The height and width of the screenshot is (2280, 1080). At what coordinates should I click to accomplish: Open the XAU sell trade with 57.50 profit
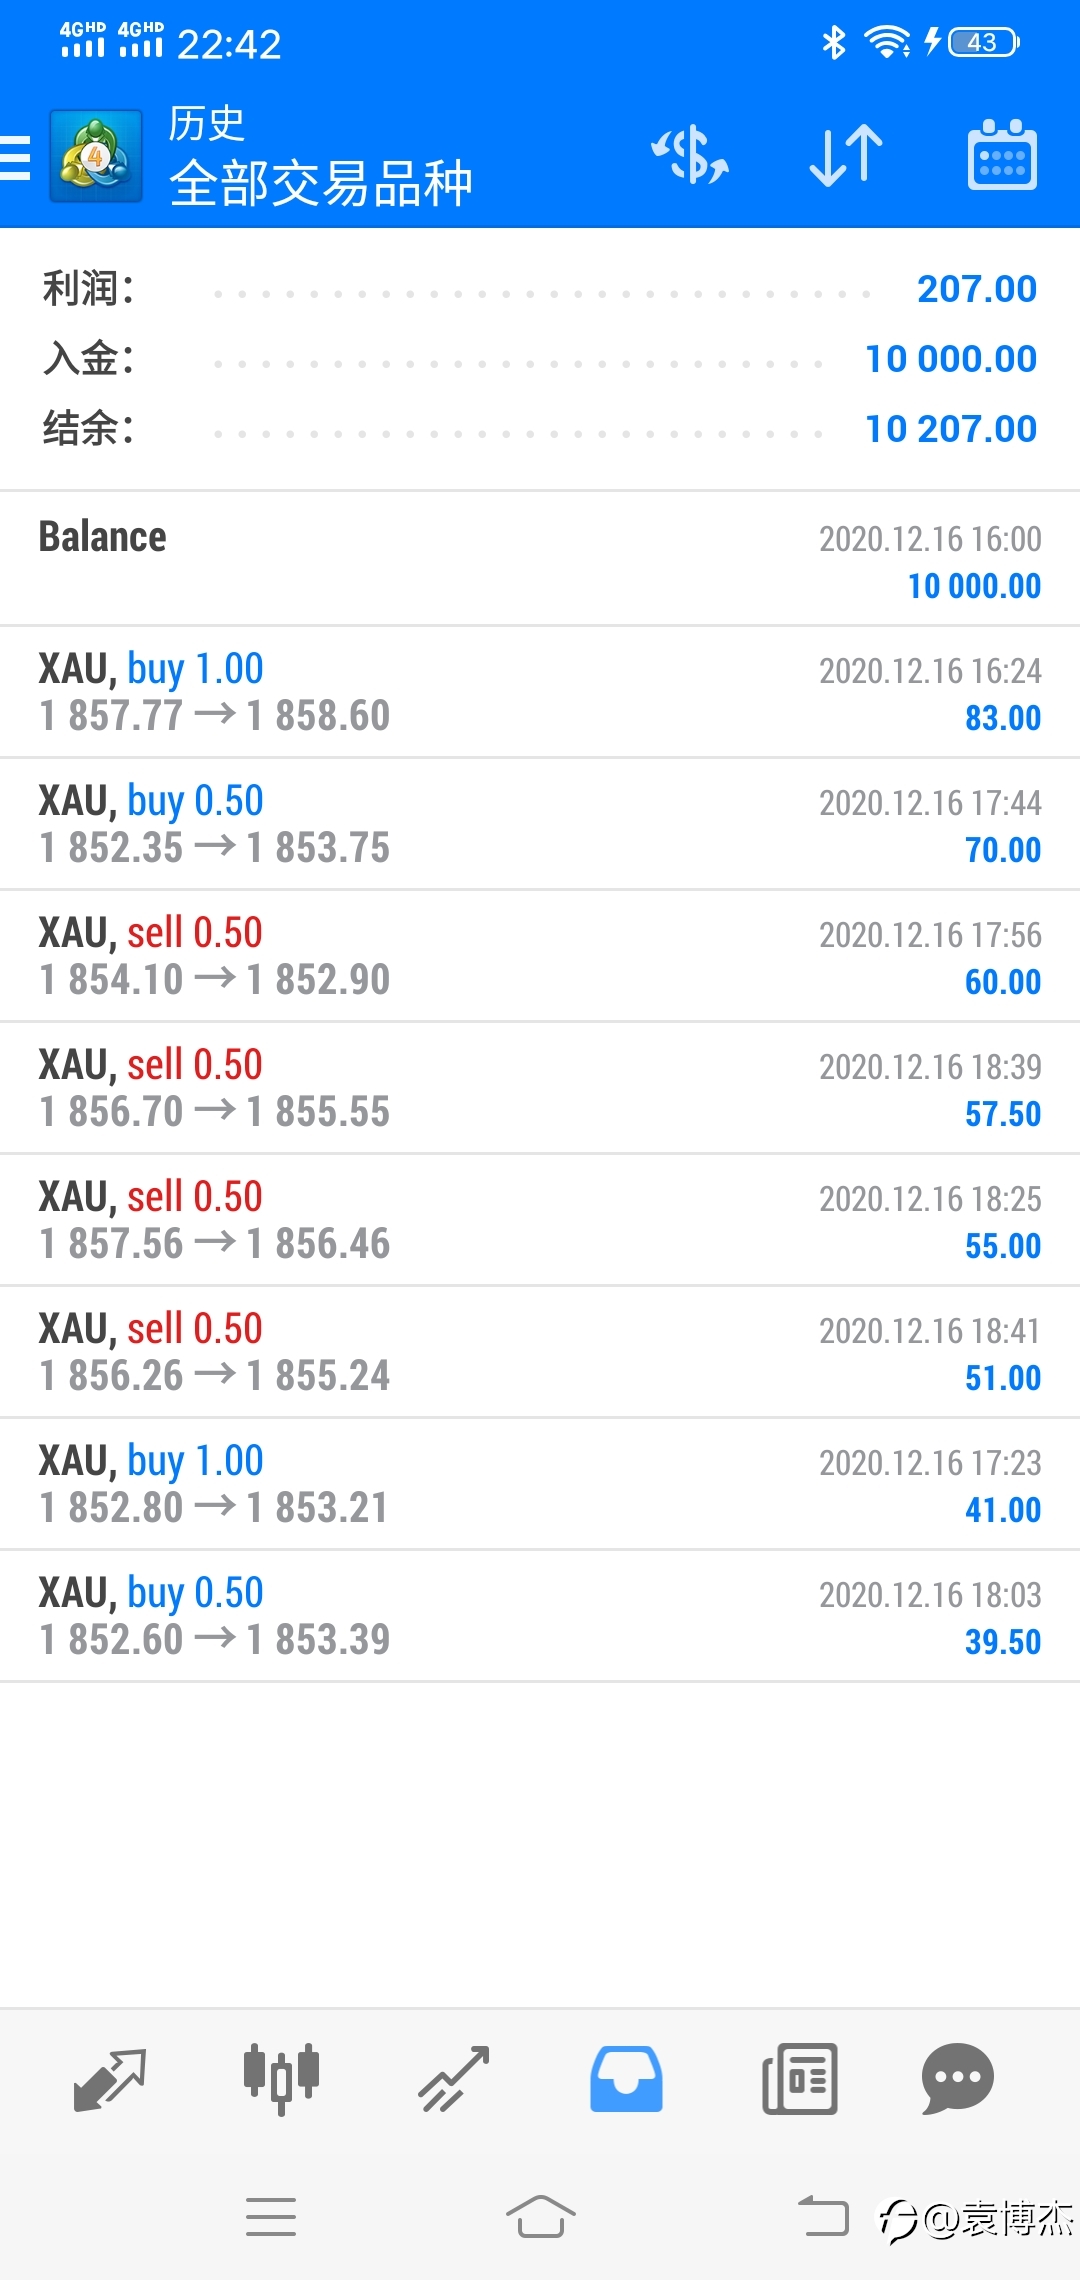(x=540, y=1088)
